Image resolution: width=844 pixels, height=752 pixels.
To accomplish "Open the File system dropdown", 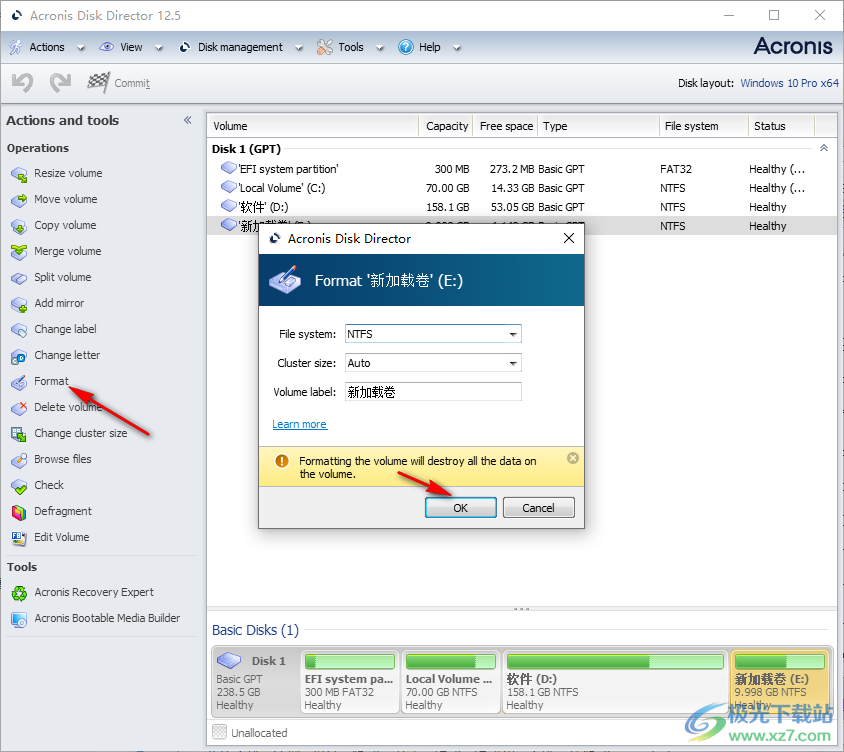I will coord(514,334).
